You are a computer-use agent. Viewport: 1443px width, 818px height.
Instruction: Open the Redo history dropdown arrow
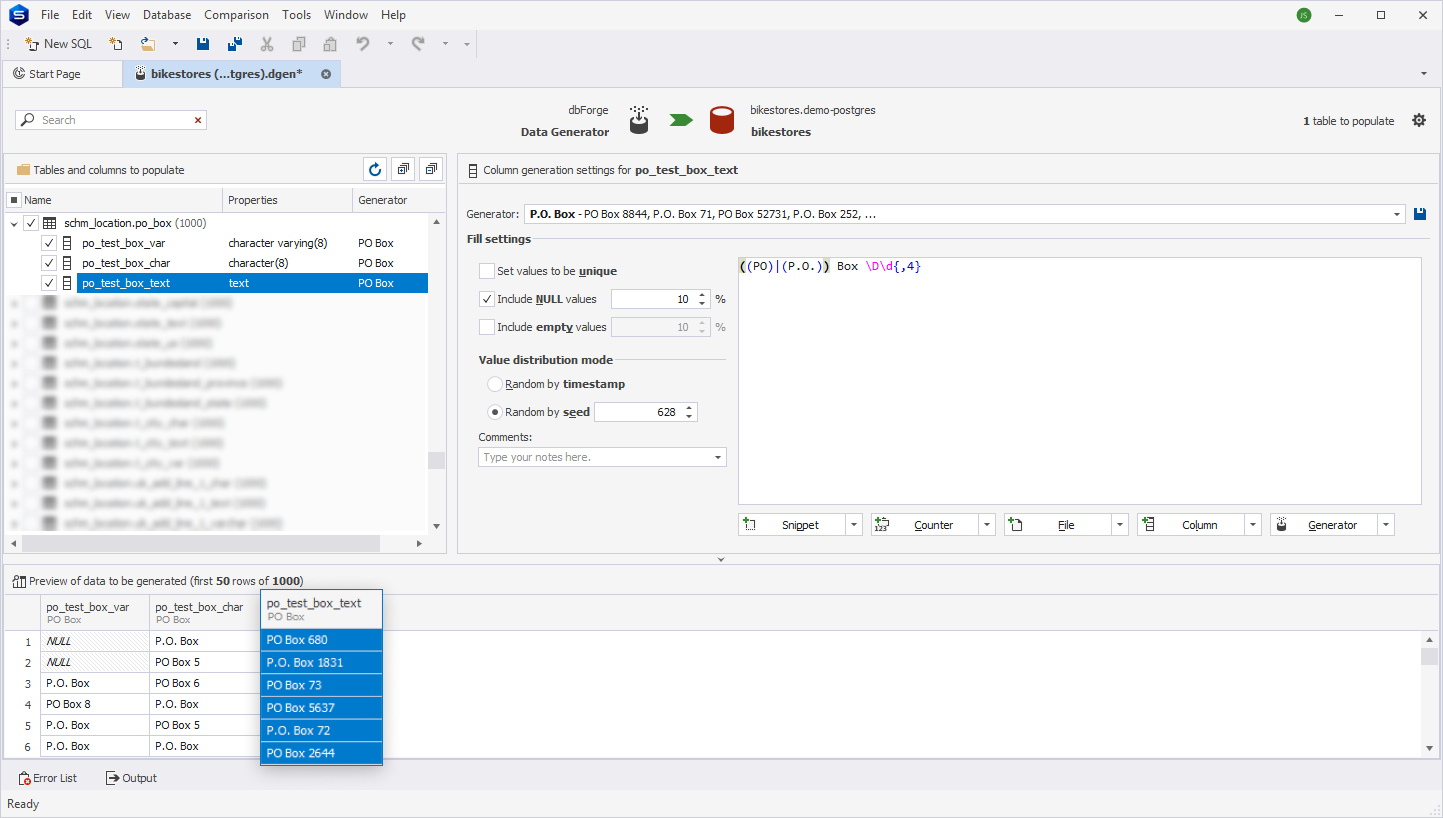pos(445,44)
